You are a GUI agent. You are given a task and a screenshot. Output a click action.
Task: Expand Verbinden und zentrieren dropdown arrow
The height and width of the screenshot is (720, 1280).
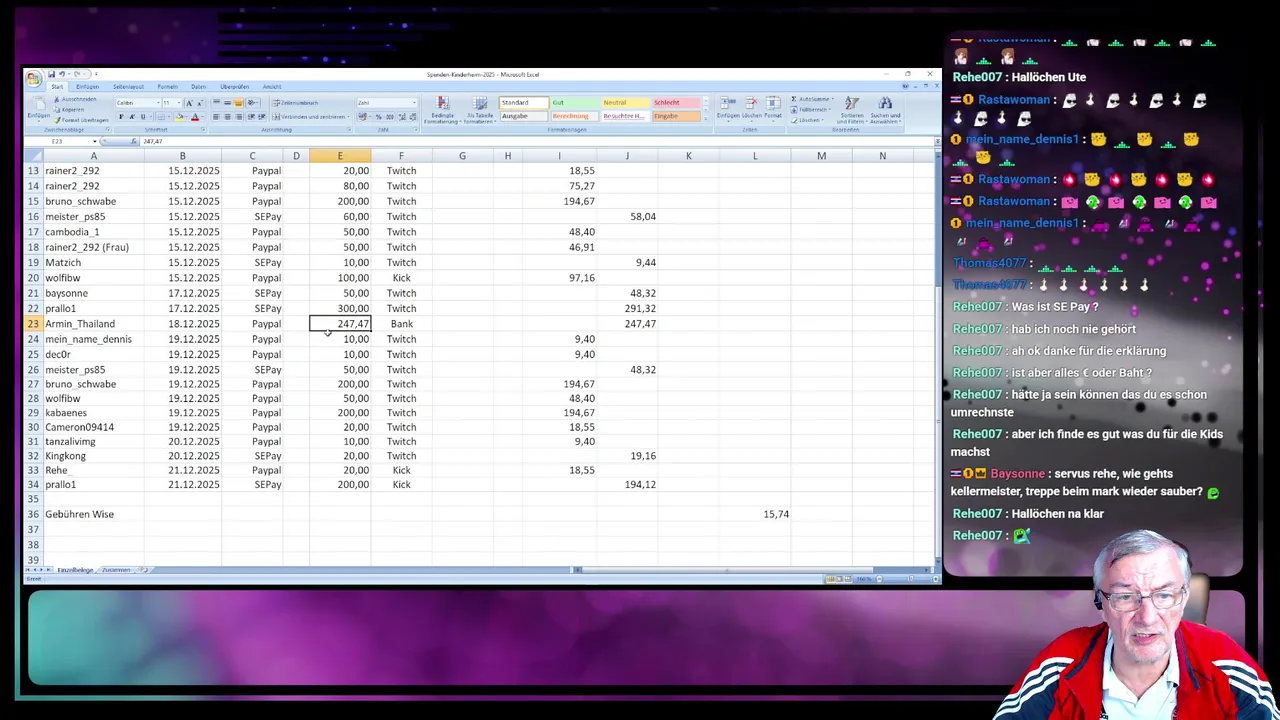348,117
